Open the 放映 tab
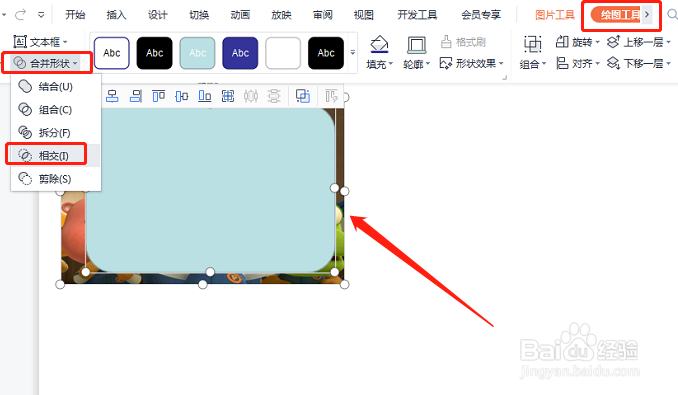 pyautogui.click(x=281, y=15)
